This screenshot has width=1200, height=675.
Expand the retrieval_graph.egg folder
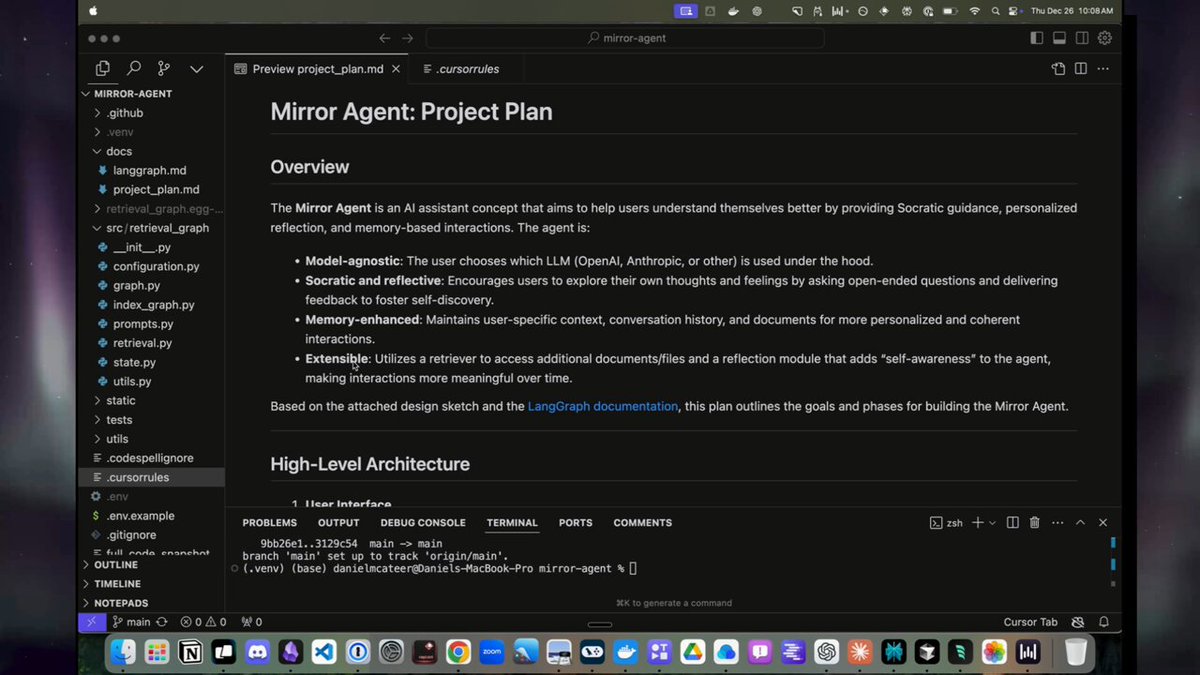[x=151, y=209]
